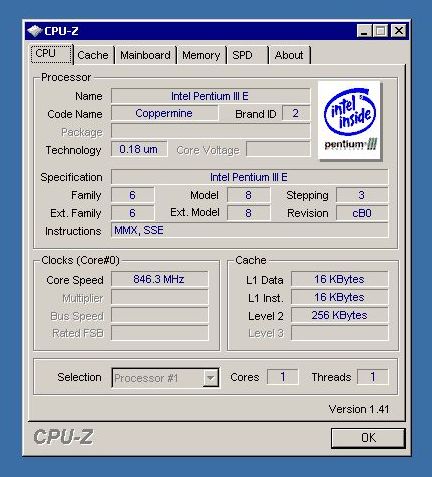The image size is (432, 477).
Task: Minimize the CPU-Z window
Action: (x=364, y=31)
